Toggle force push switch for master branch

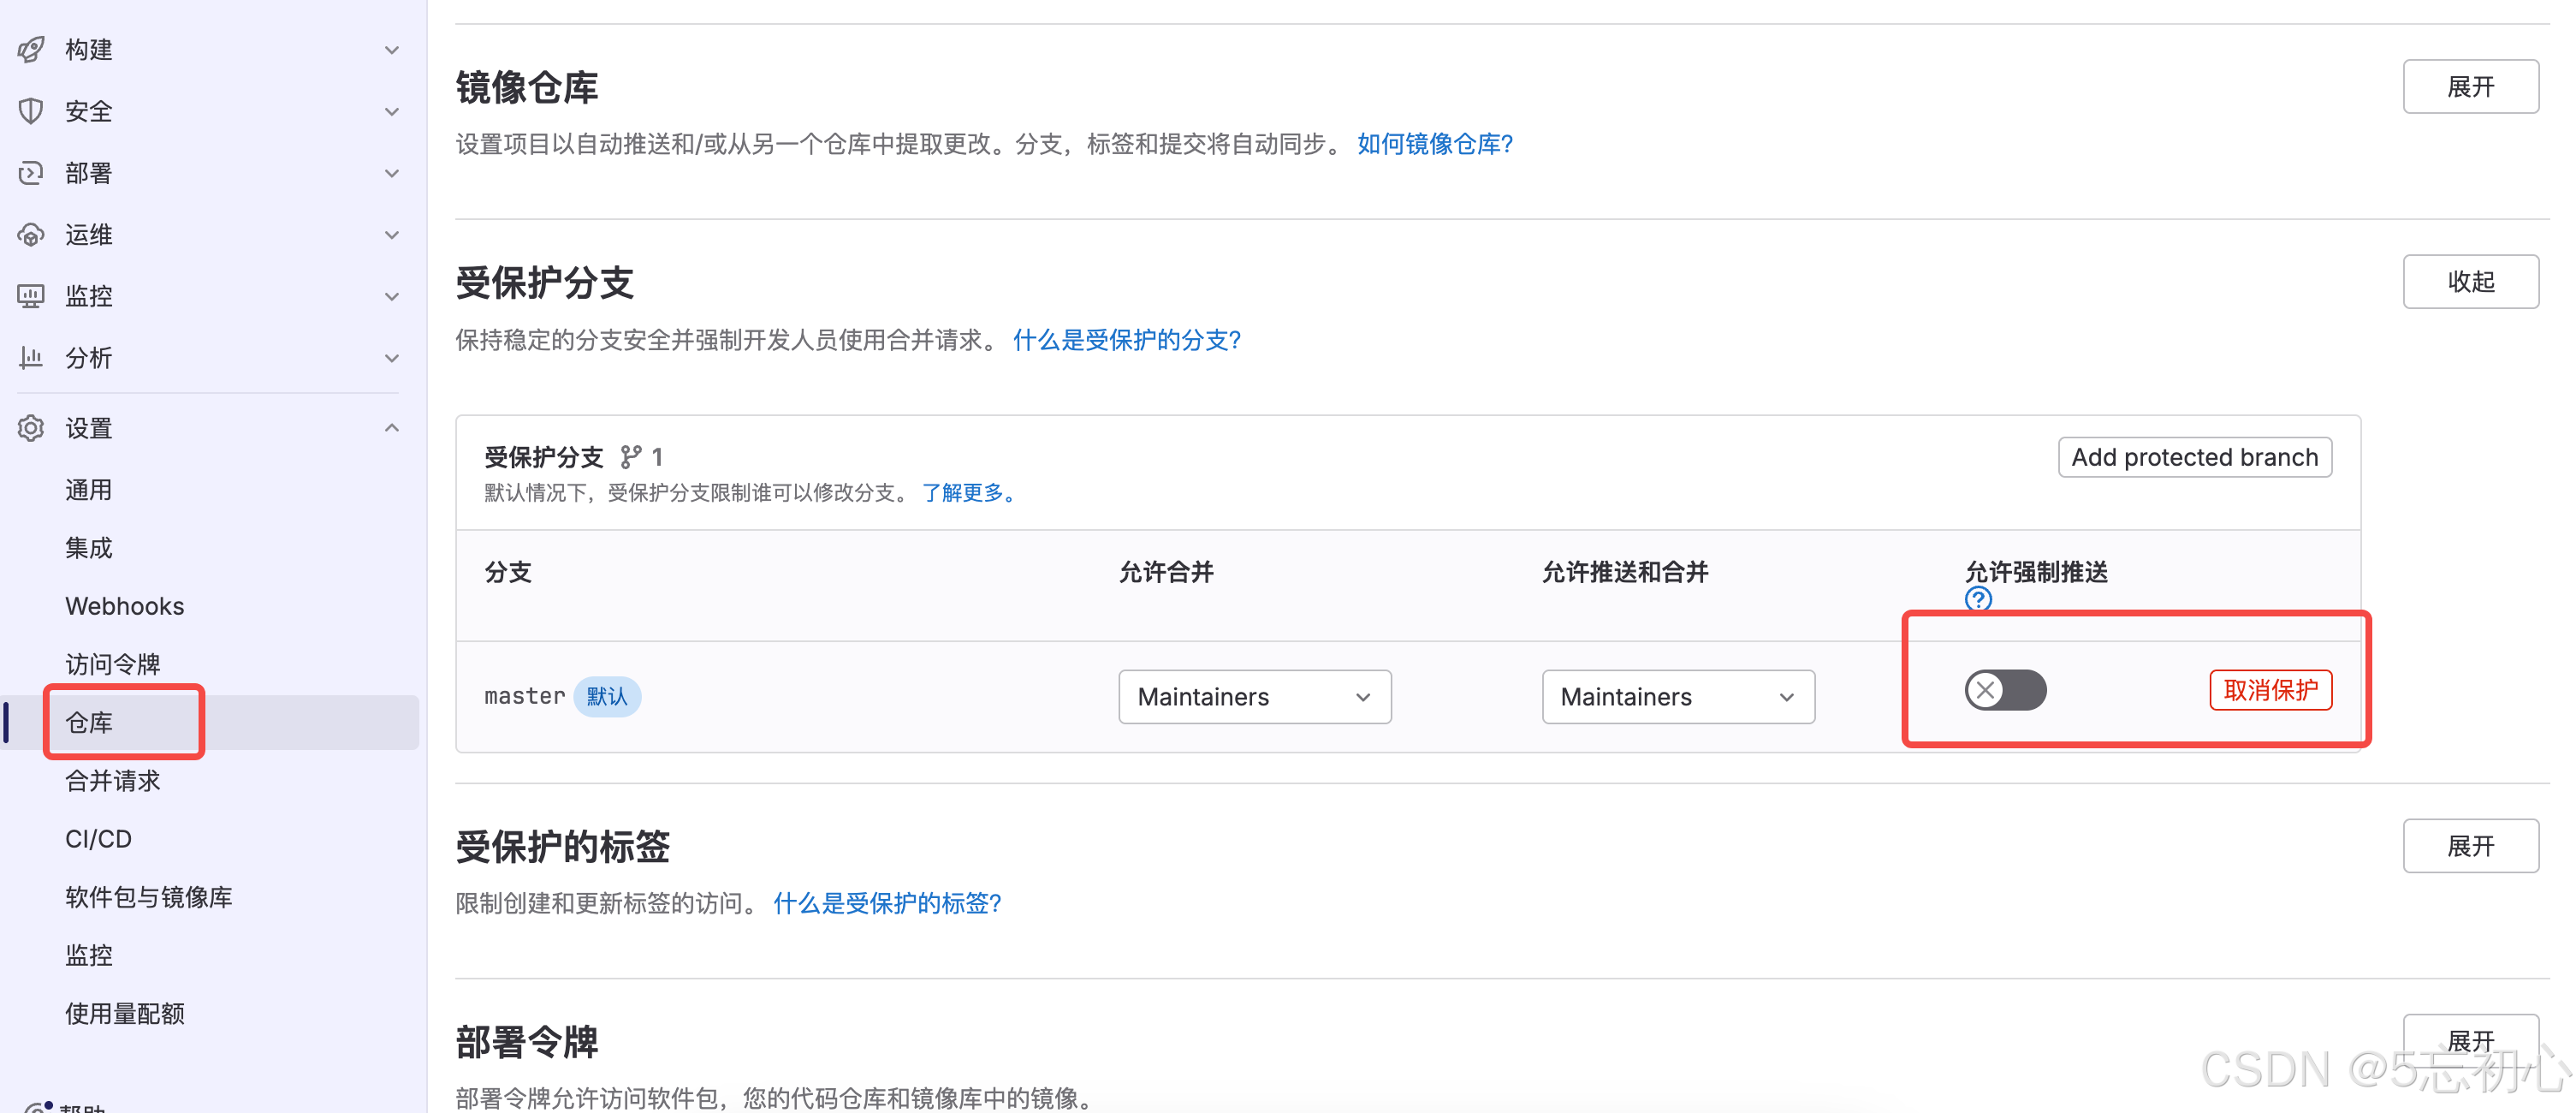(x=2005, y=690)
